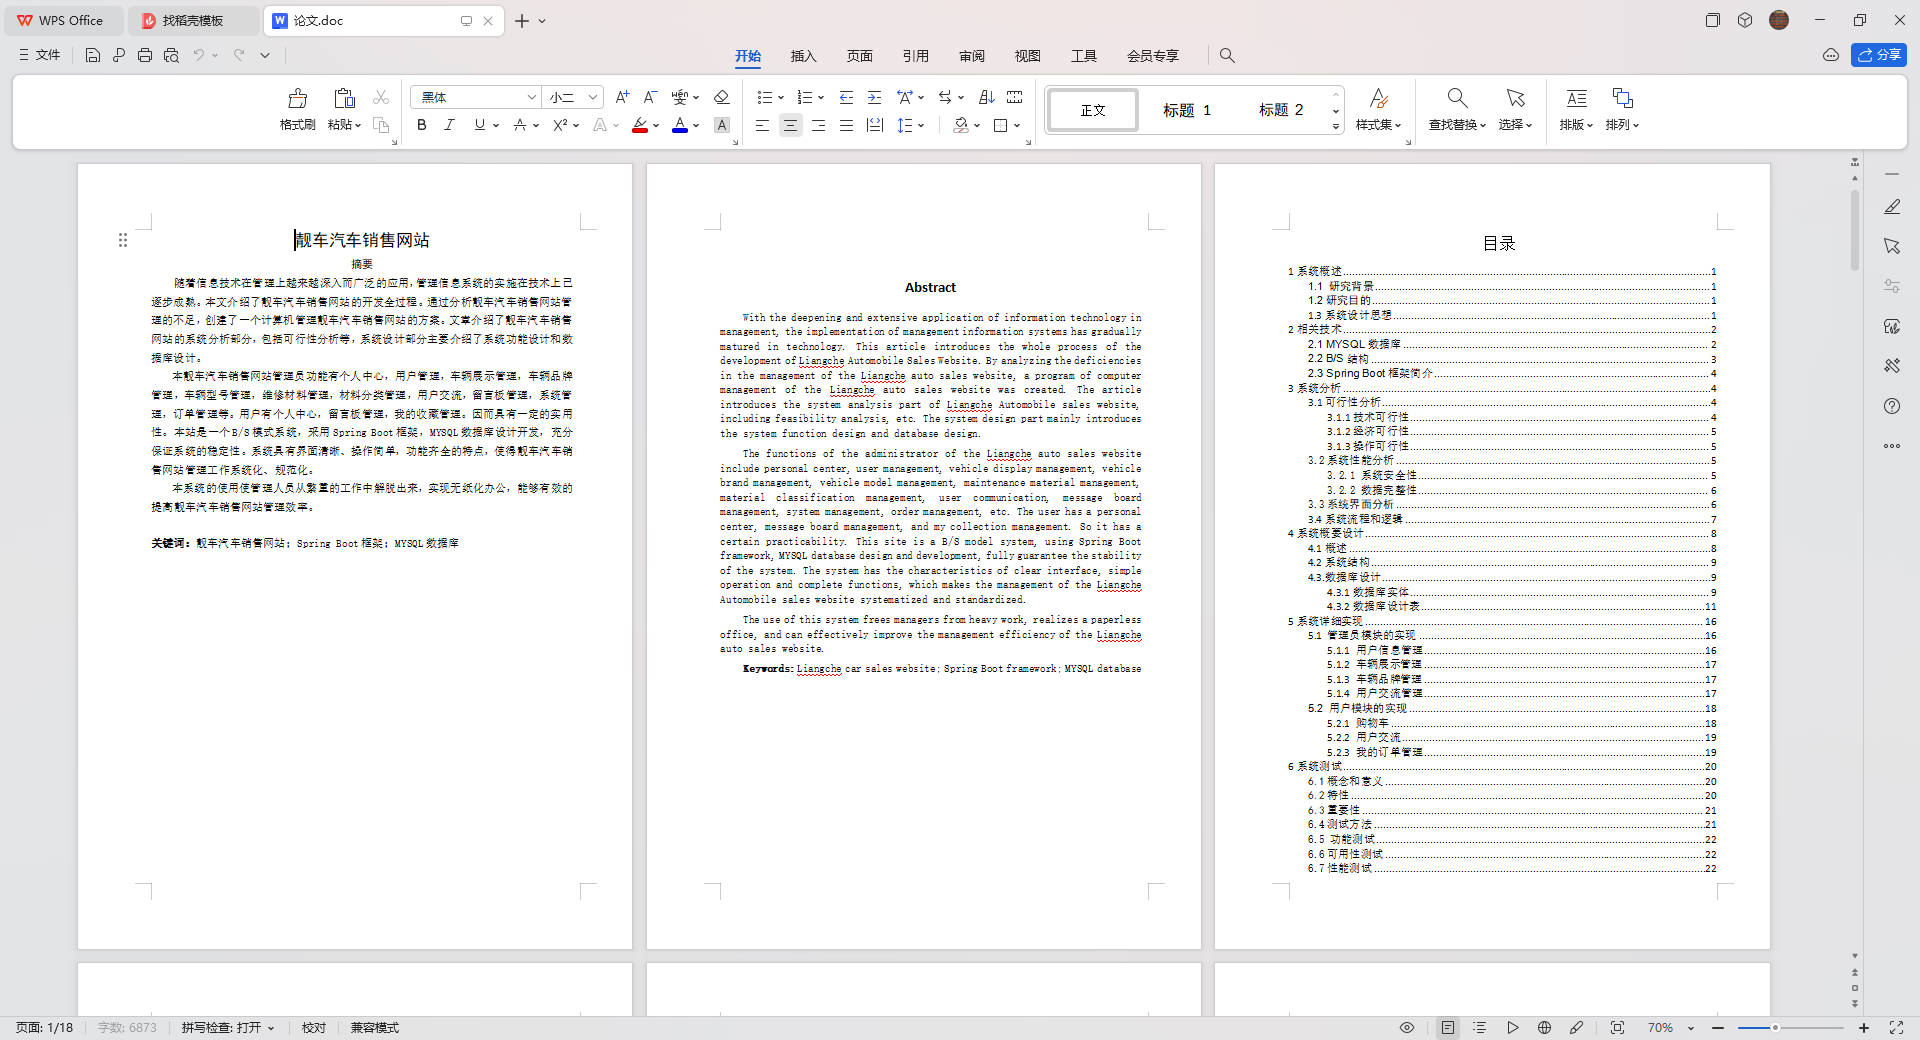Expand the bullet list dropdown arrow
The width and height of the screenshot is (1920, 1040).
point(780,97)
